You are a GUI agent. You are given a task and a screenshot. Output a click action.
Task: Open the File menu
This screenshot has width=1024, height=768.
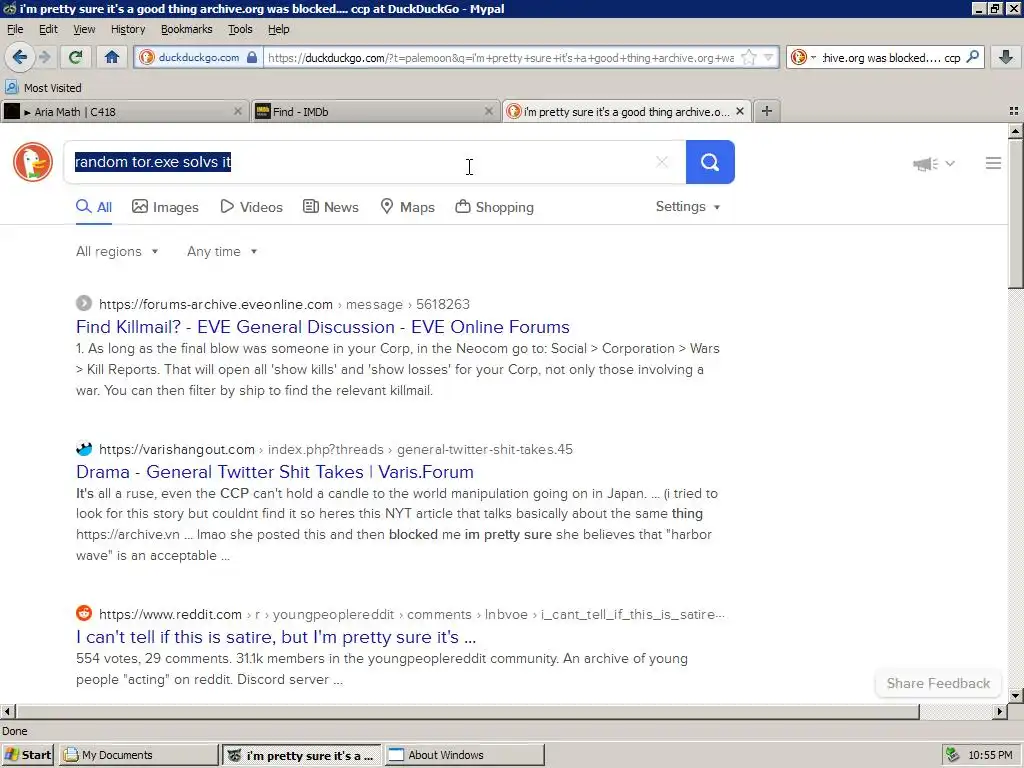(x=15, y=29)
